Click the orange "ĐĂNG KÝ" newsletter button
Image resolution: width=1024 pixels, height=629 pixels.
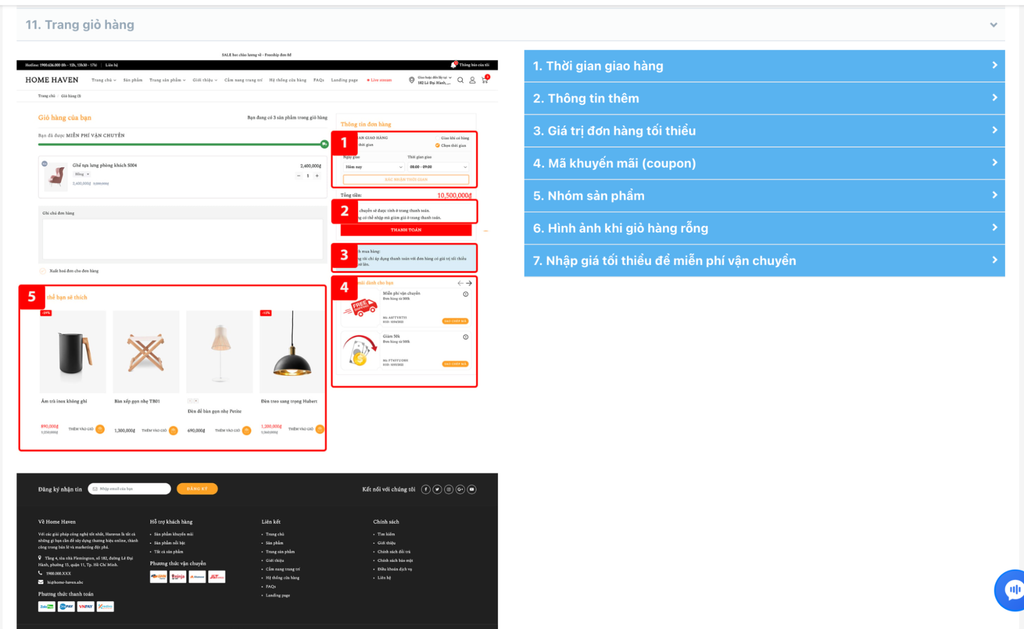point(197,489)
